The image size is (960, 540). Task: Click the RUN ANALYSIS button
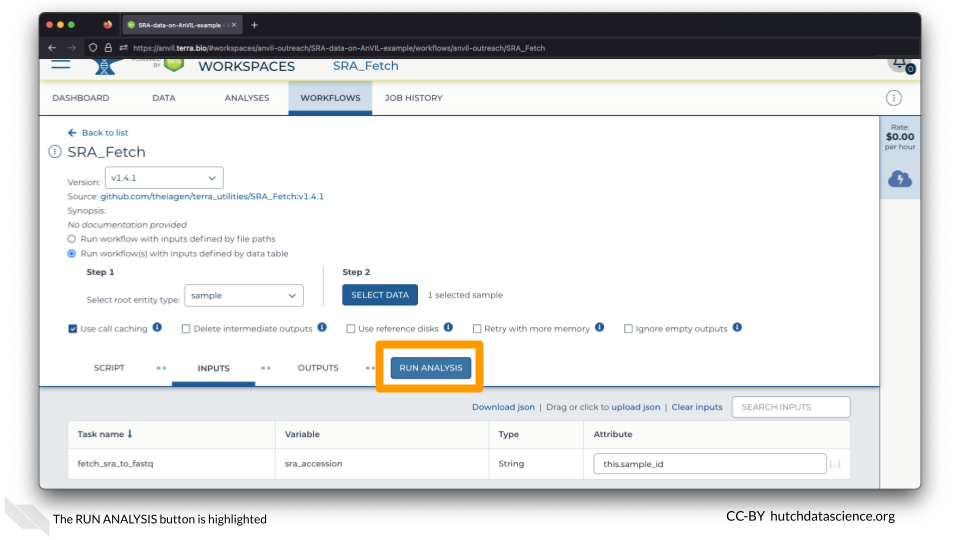click(x=431, y=368)
